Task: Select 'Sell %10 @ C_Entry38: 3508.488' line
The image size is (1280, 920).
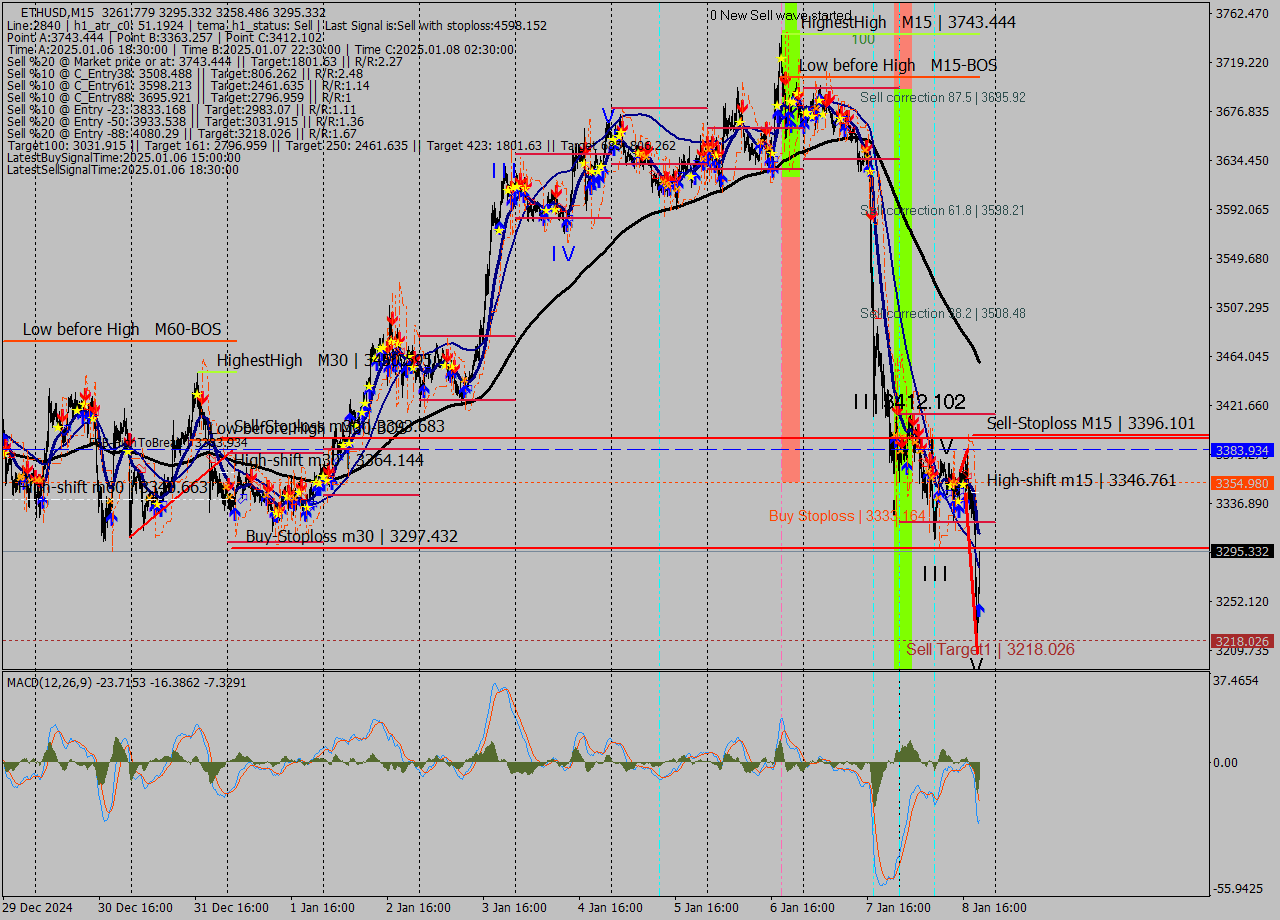Action: pyautogui.click(x=185, y=74)
